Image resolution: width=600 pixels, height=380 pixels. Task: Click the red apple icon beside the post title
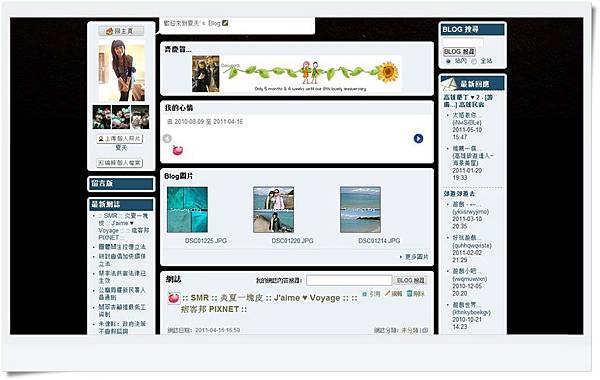click(174, 298)
